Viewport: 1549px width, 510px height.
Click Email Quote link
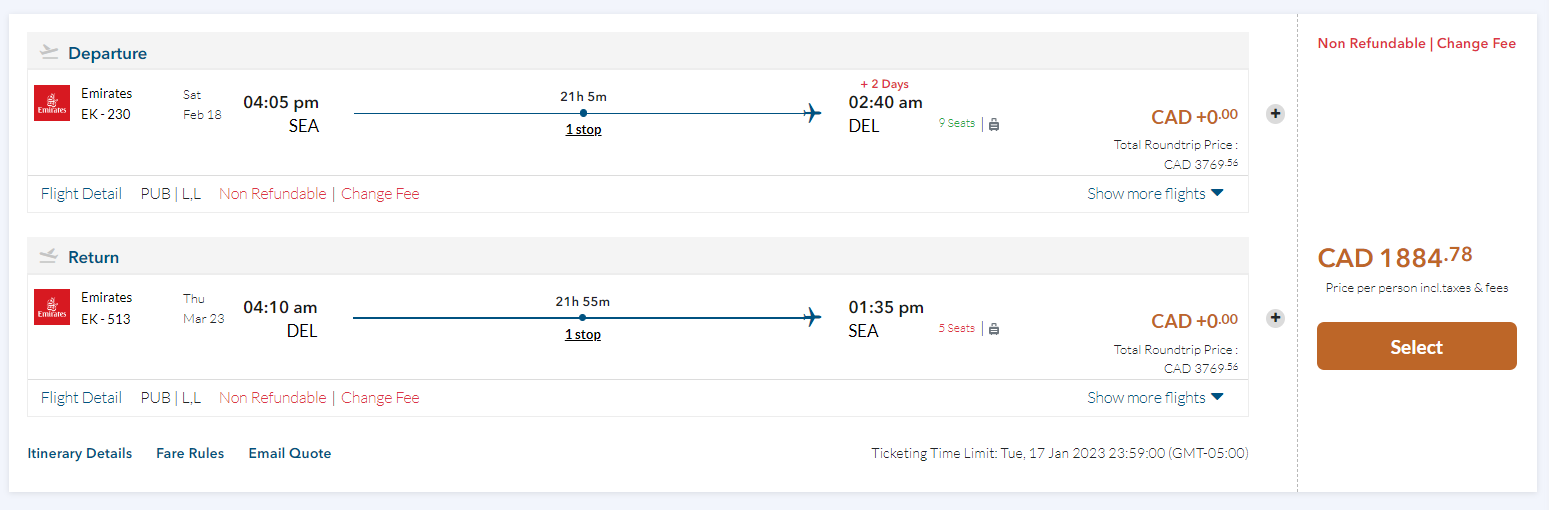(290, 453)
